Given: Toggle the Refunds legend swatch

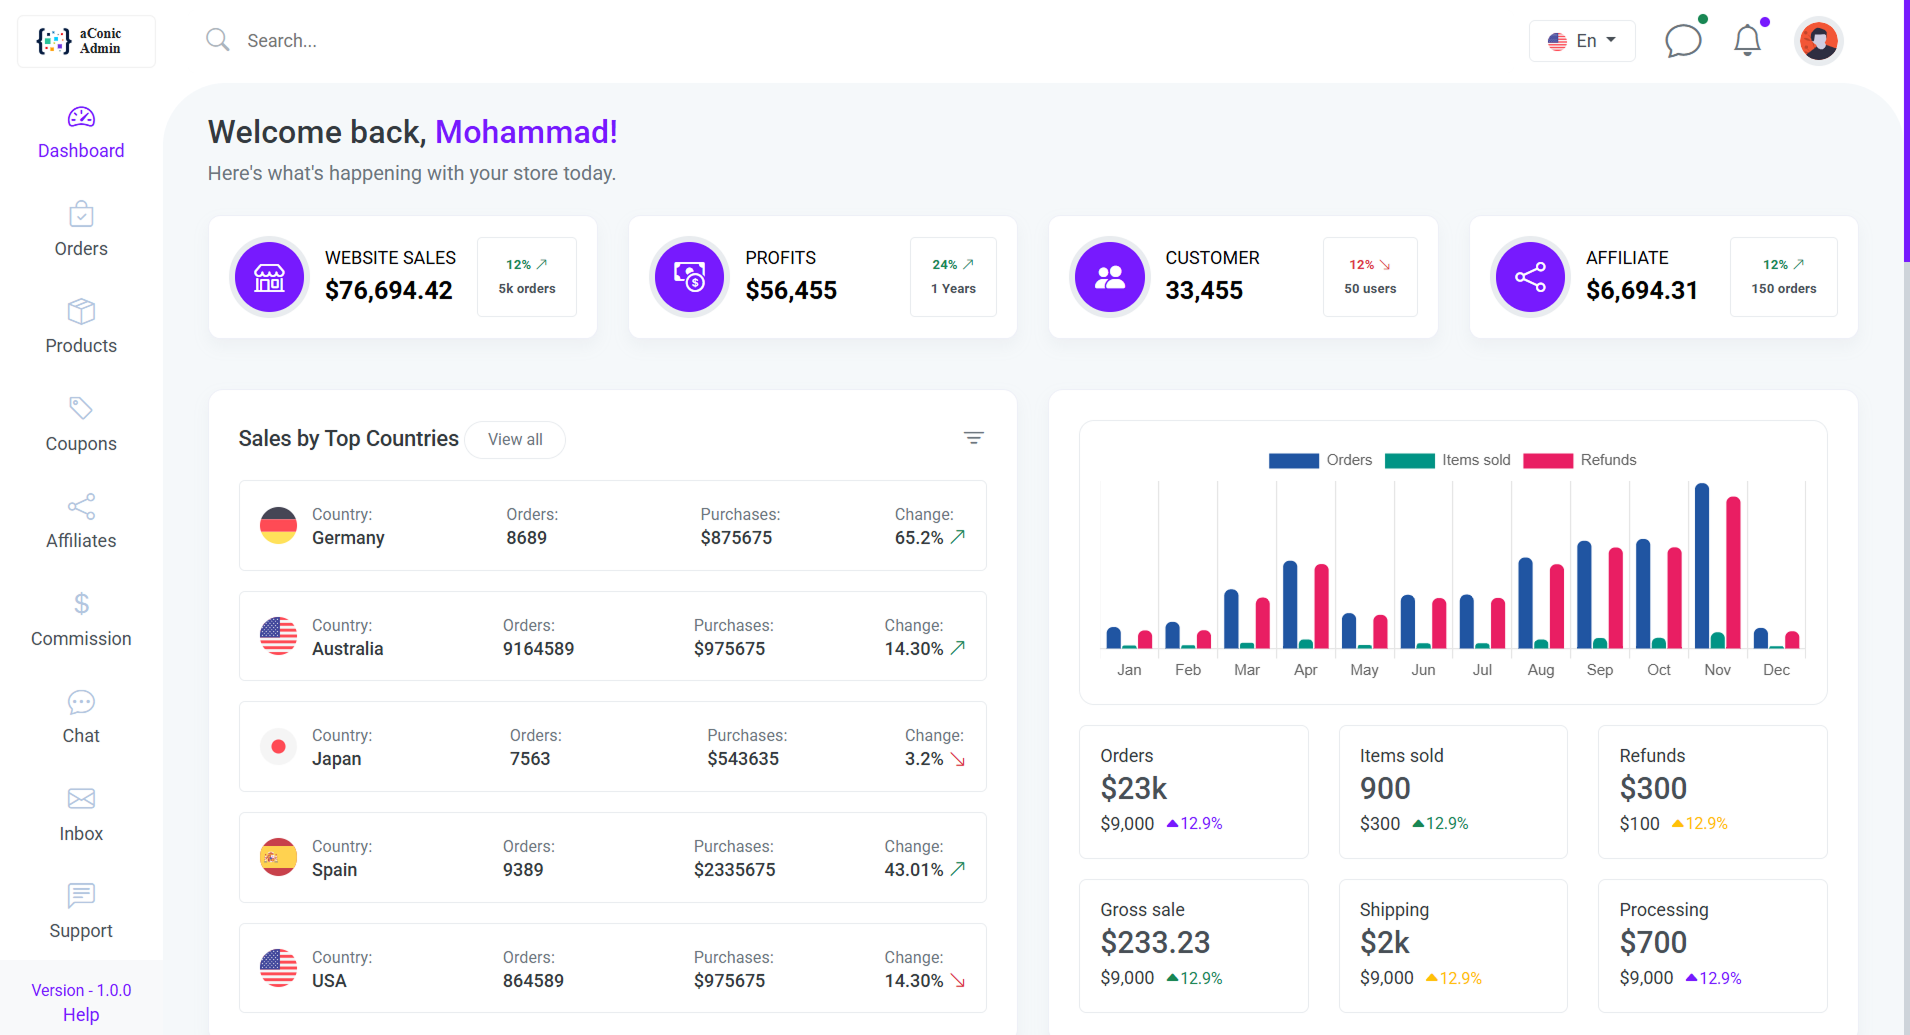Looking at the screenshot, I should [1548, 461].
